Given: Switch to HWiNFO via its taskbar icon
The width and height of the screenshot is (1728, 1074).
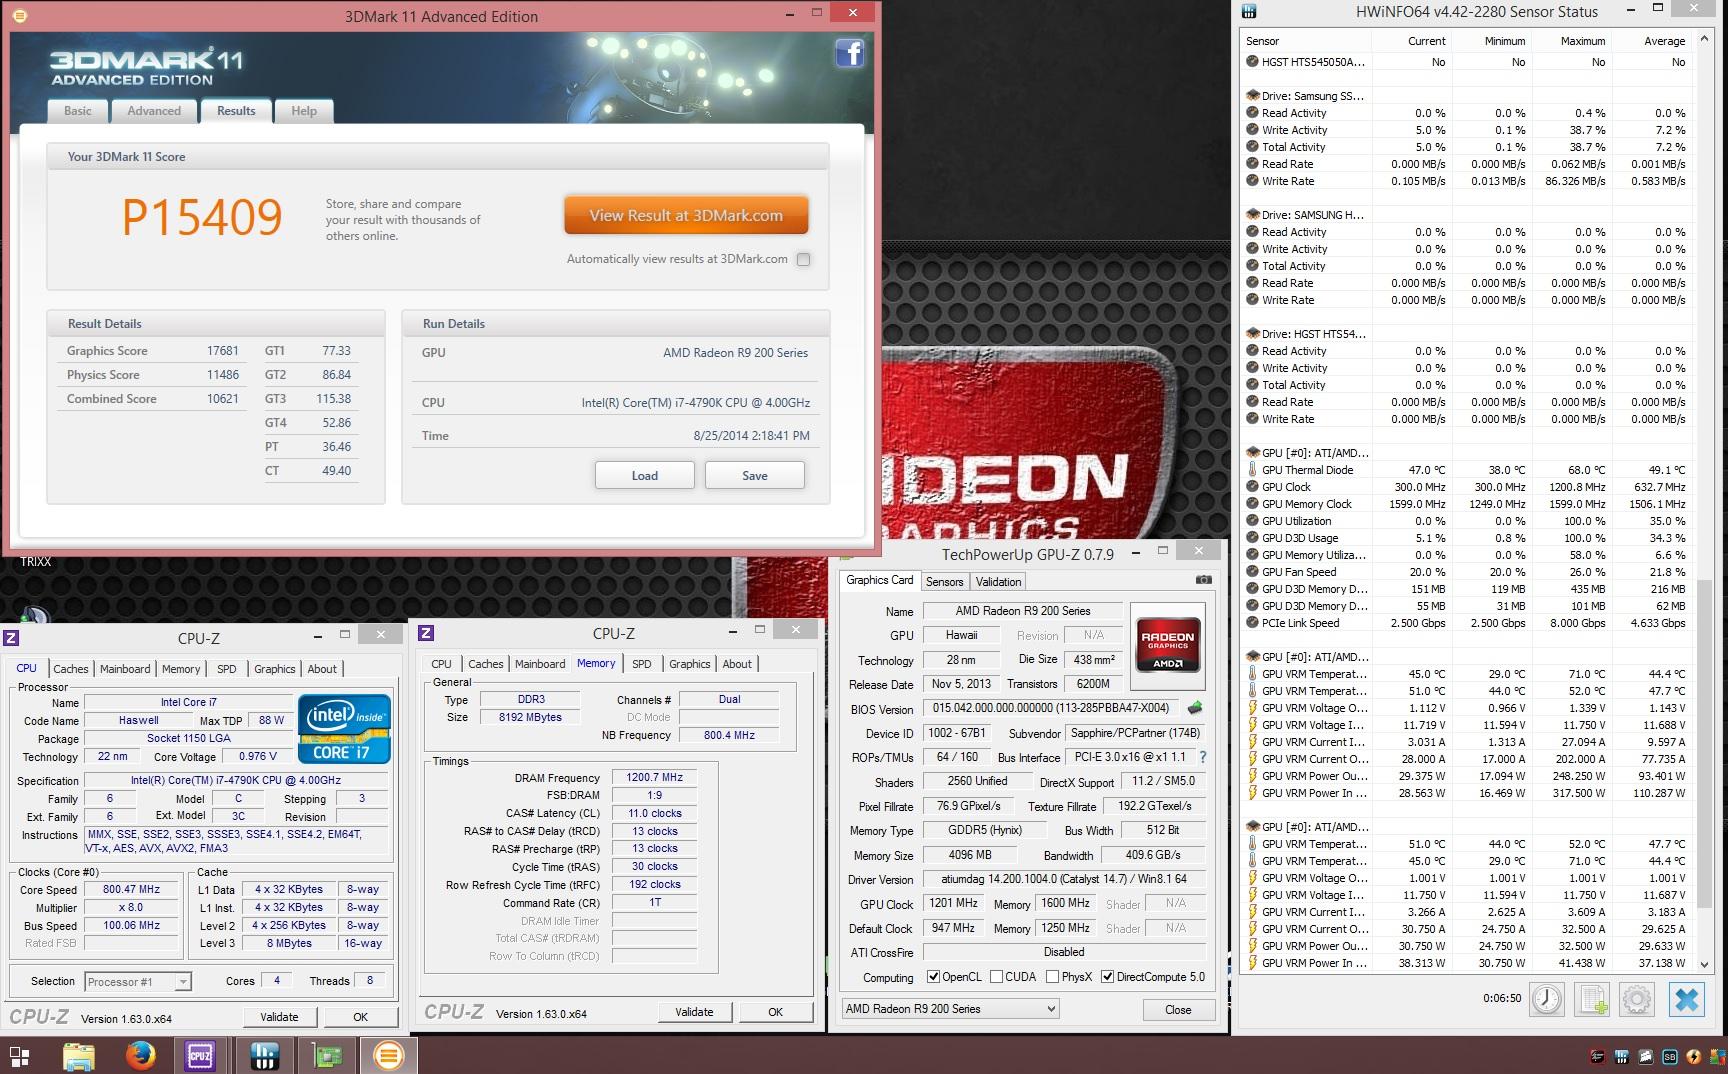Looking at the screenshot, I should pos(264,1056).
